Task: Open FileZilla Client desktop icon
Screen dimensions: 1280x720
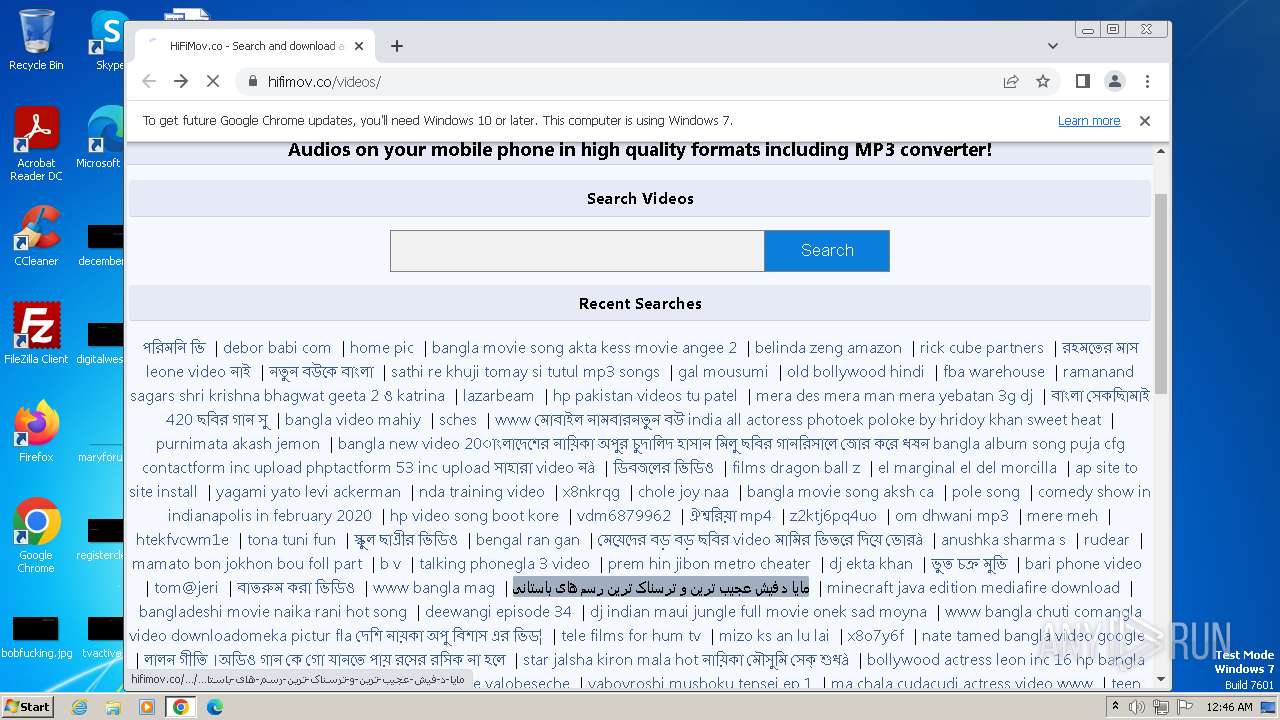Action: click(36, 333)
